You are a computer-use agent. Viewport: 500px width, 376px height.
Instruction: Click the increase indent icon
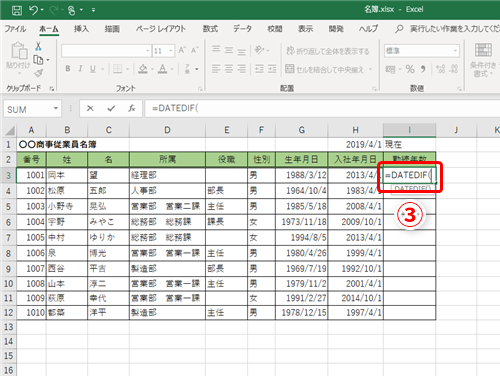coord(272,69)
